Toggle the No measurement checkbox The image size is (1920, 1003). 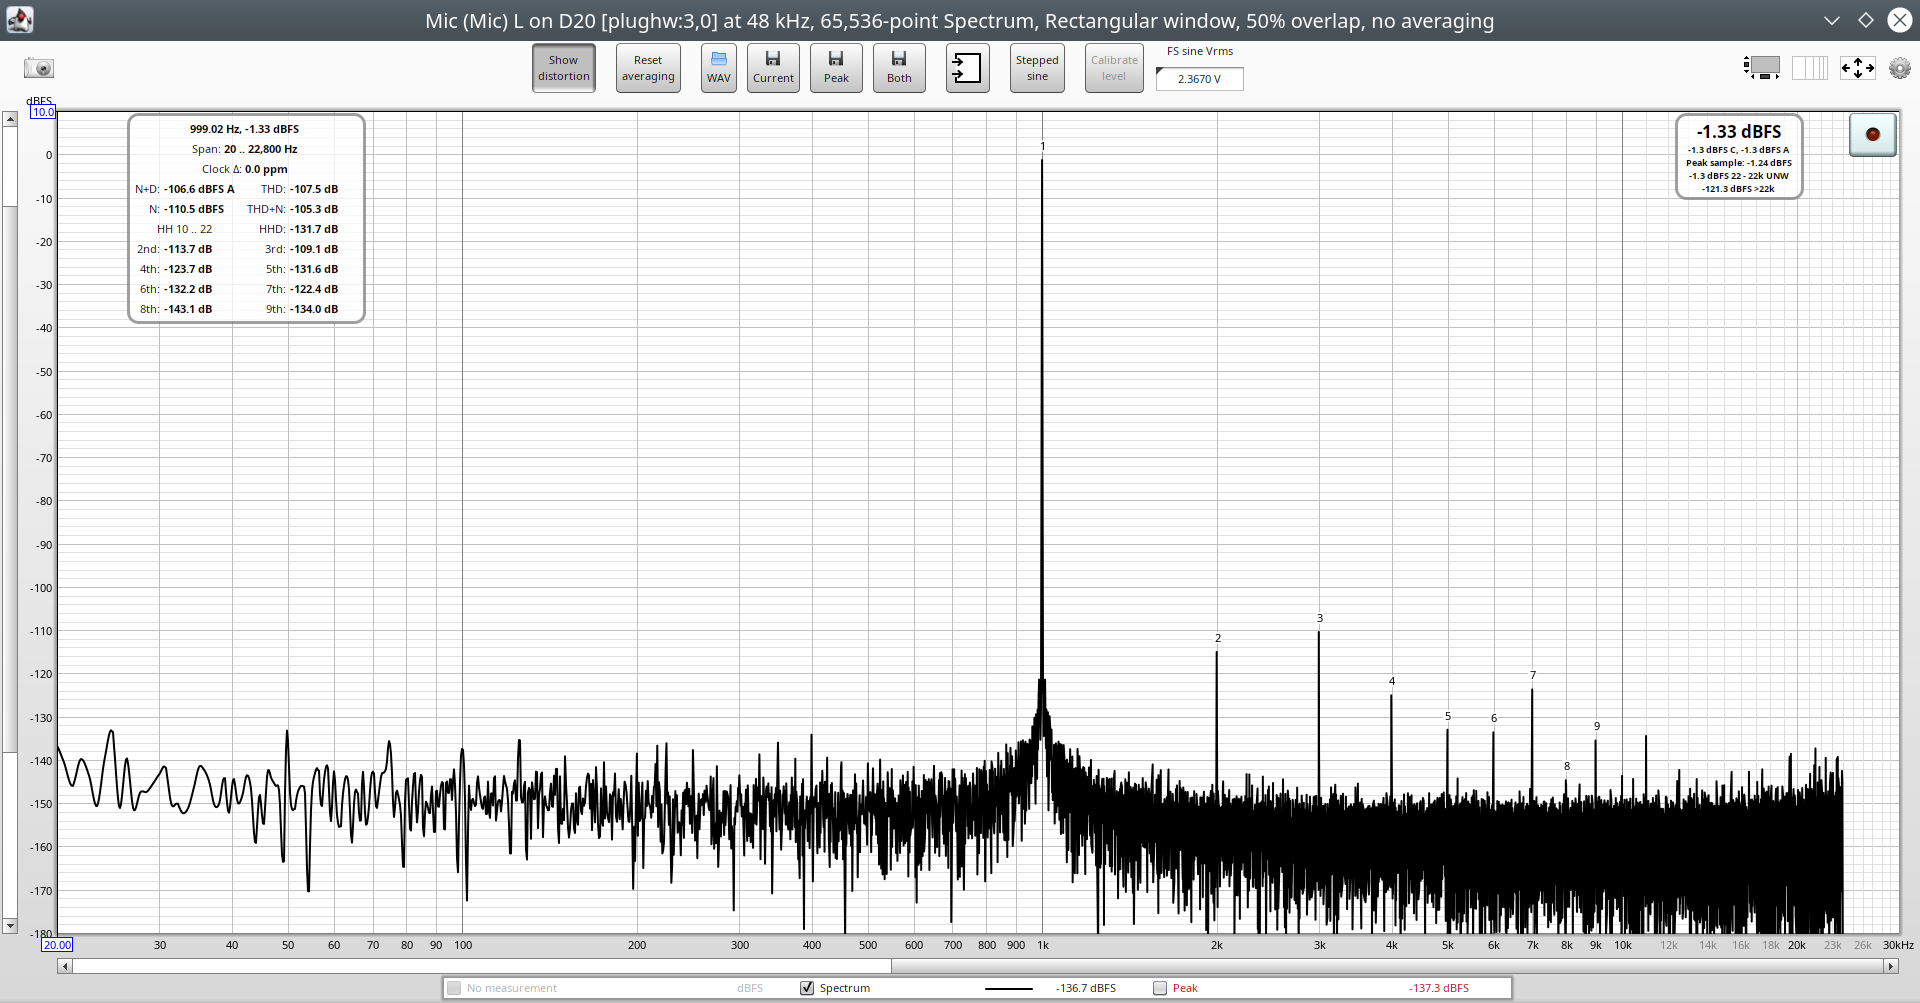454,988
